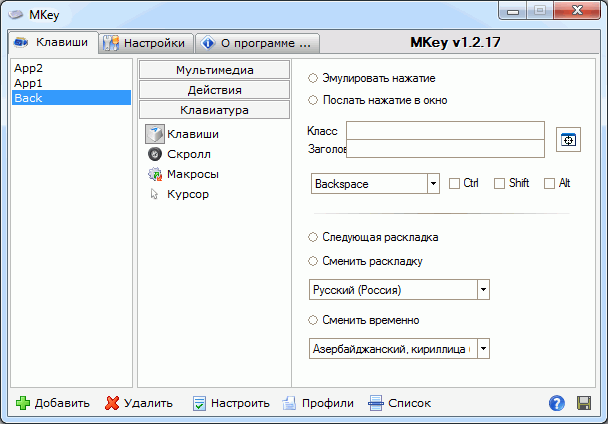This screenshot has width=608, height=424.
Task: Expand the Действия section
Action: (214, 90)
